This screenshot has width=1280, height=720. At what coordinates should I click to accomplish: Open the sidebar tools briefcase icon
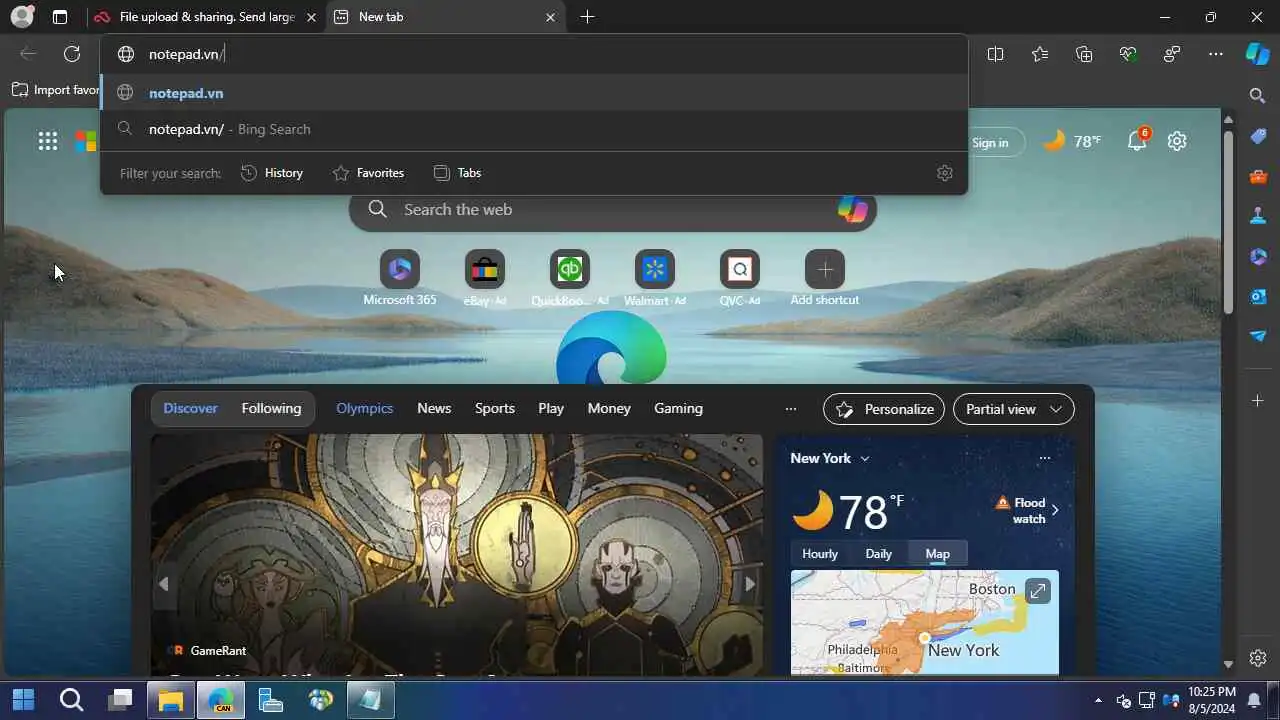(1258, 176)
